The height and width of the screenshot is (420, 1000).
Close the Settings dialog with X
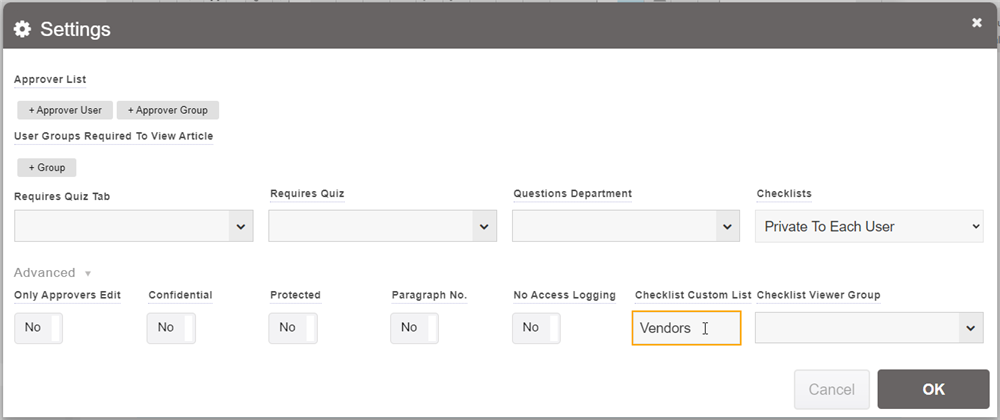[x=977, y=23]
